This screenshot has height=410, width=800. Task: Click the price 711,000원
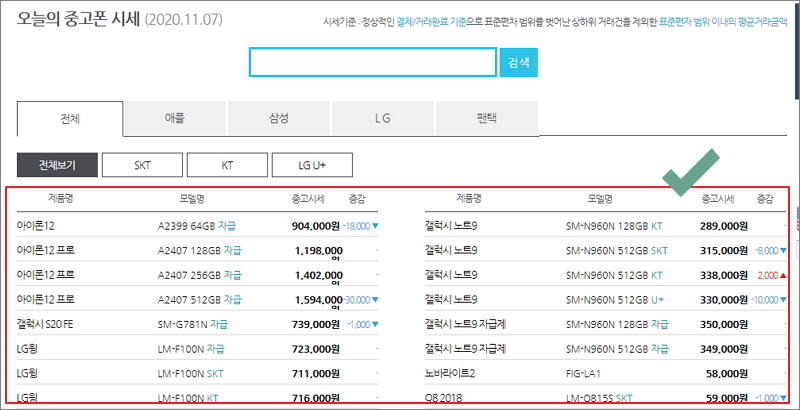pos(315,374)
